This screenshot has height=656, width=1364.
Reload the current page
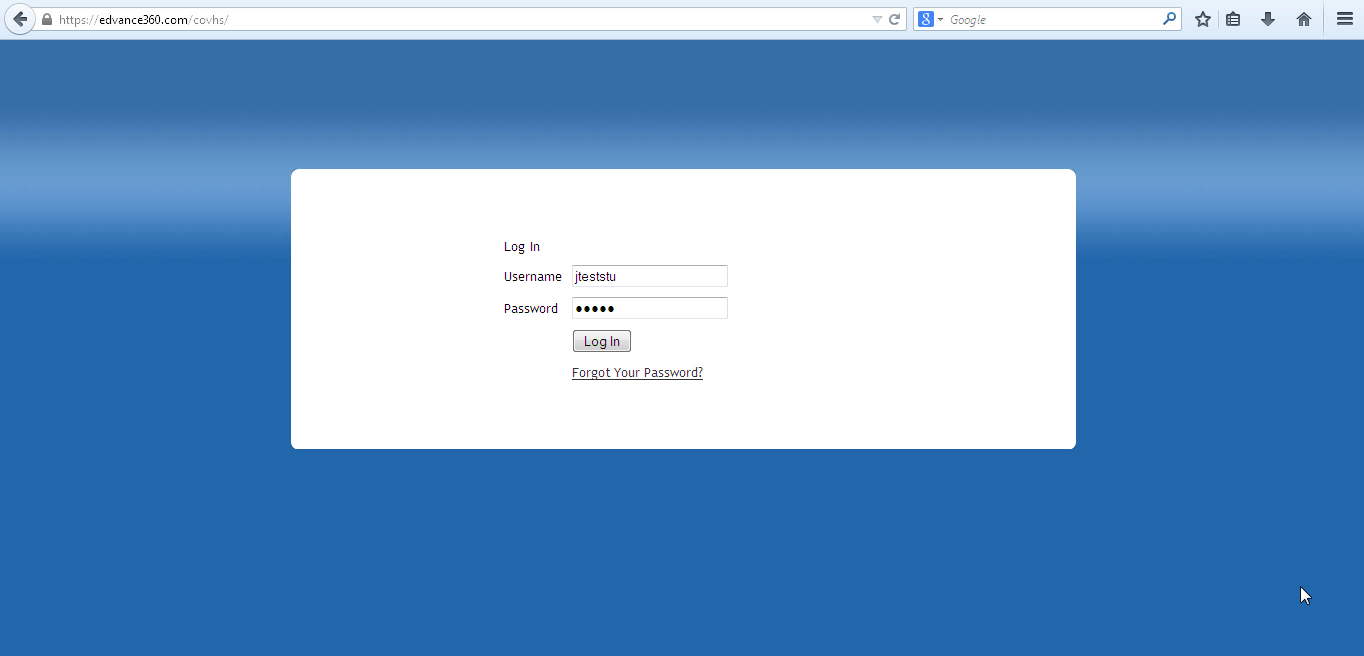[895, 19]
